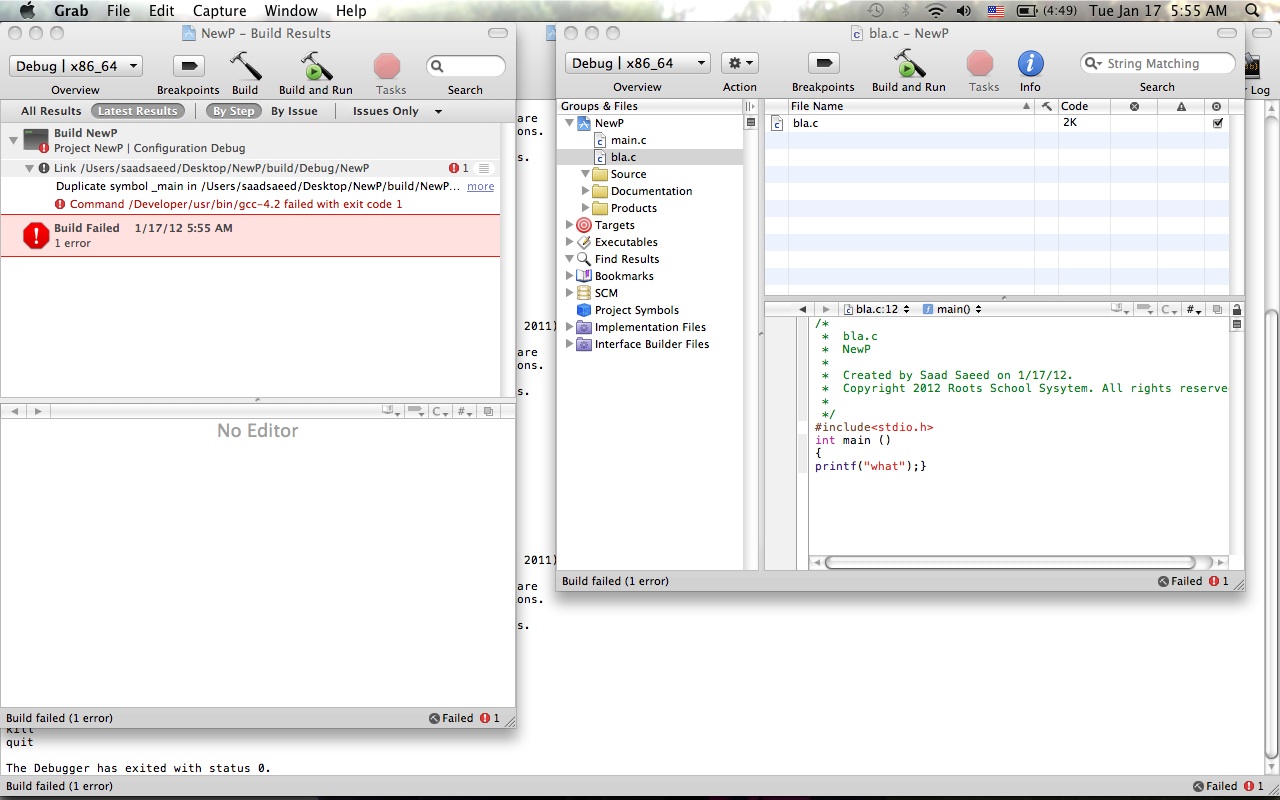Expand the Targets group
This screenshot has height=800, width=1280.
point(569,225)
